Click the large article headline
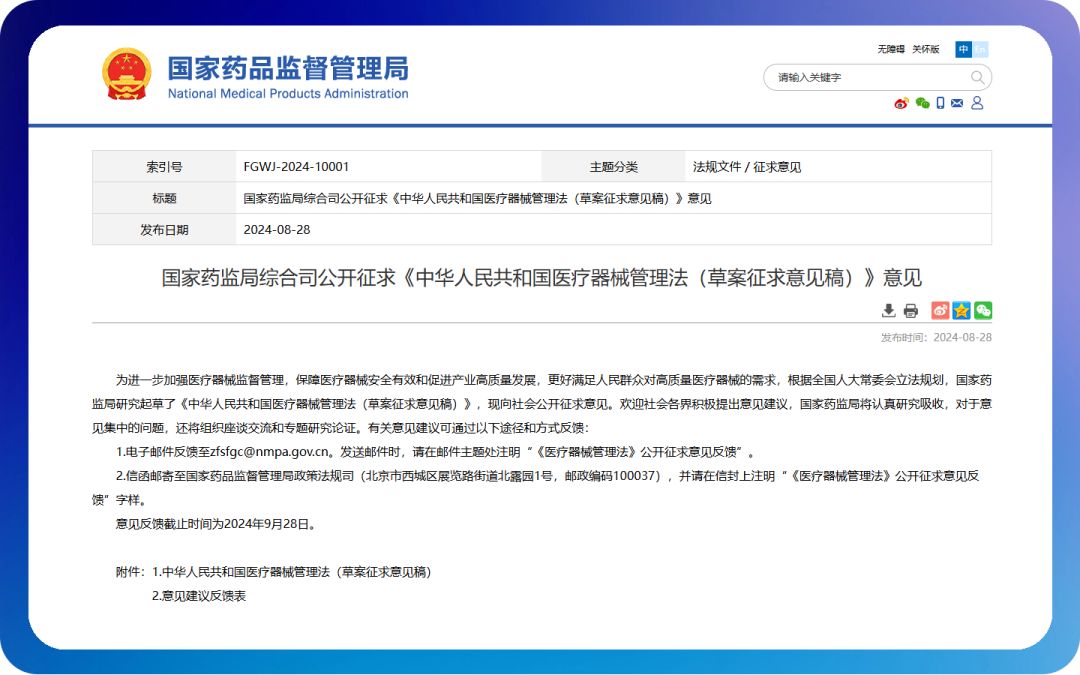Screen dimensions: 1080x675 pyautogui.click(x=541, y=278)
